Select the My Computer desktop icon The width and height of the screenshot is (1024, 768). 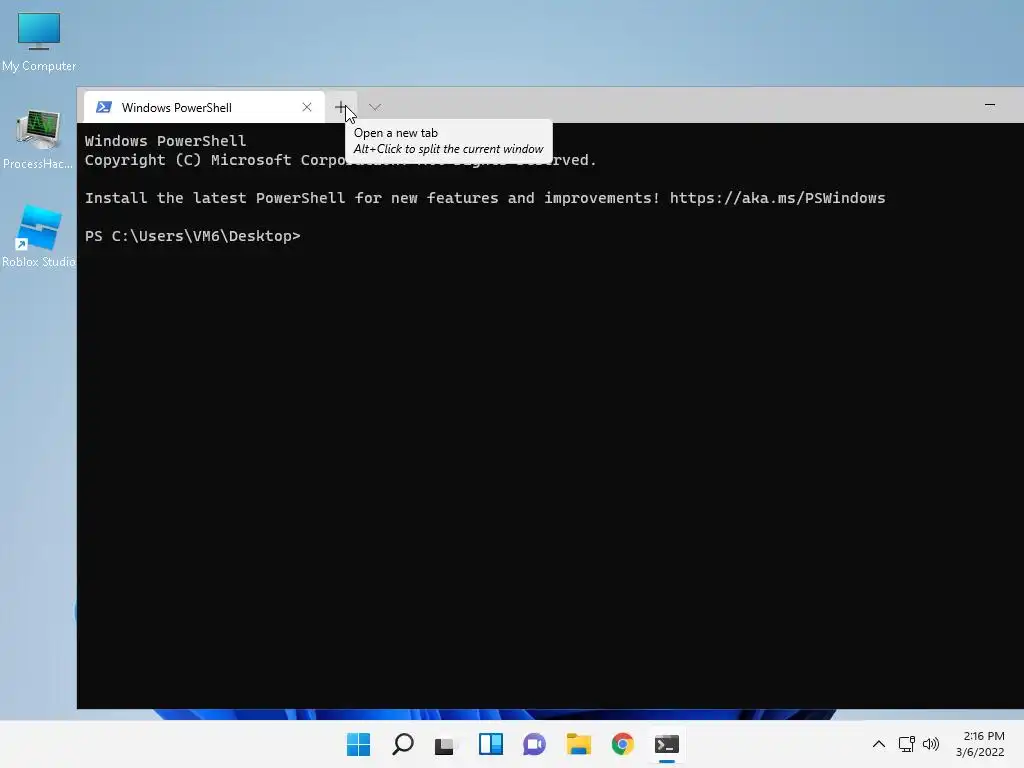pos(39,41)
